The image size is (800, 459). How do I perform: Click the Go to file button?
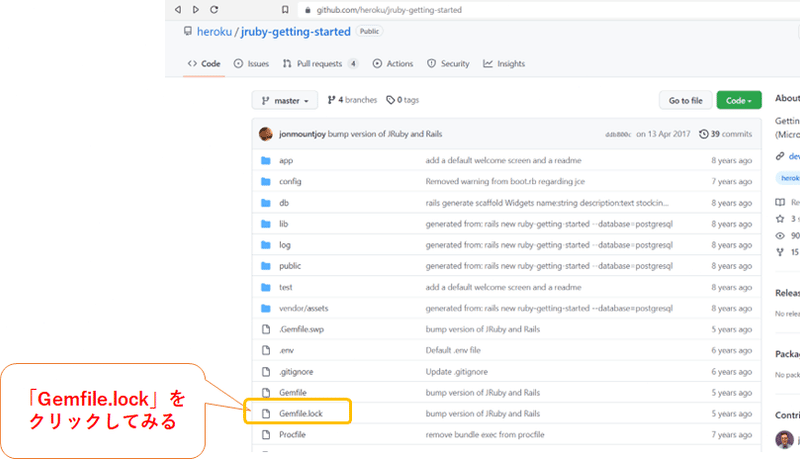click(685, 100)
